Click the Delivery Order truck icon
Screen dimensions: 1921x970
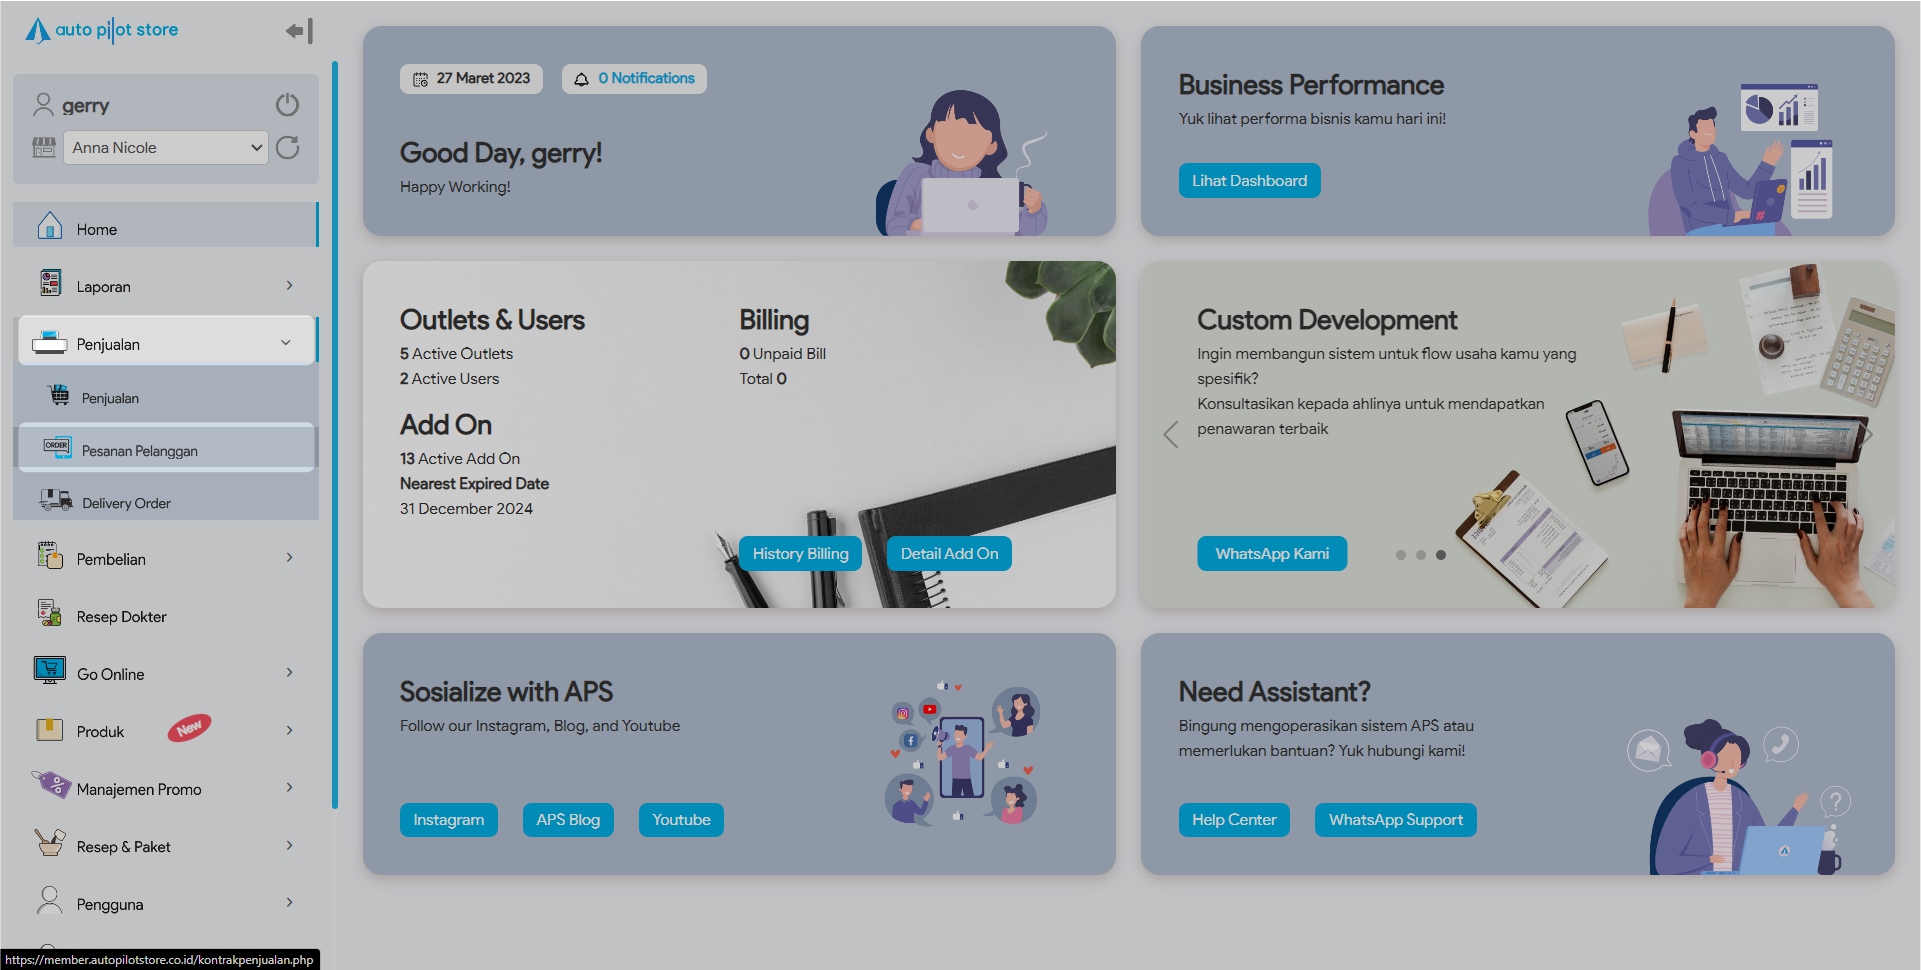55,500
